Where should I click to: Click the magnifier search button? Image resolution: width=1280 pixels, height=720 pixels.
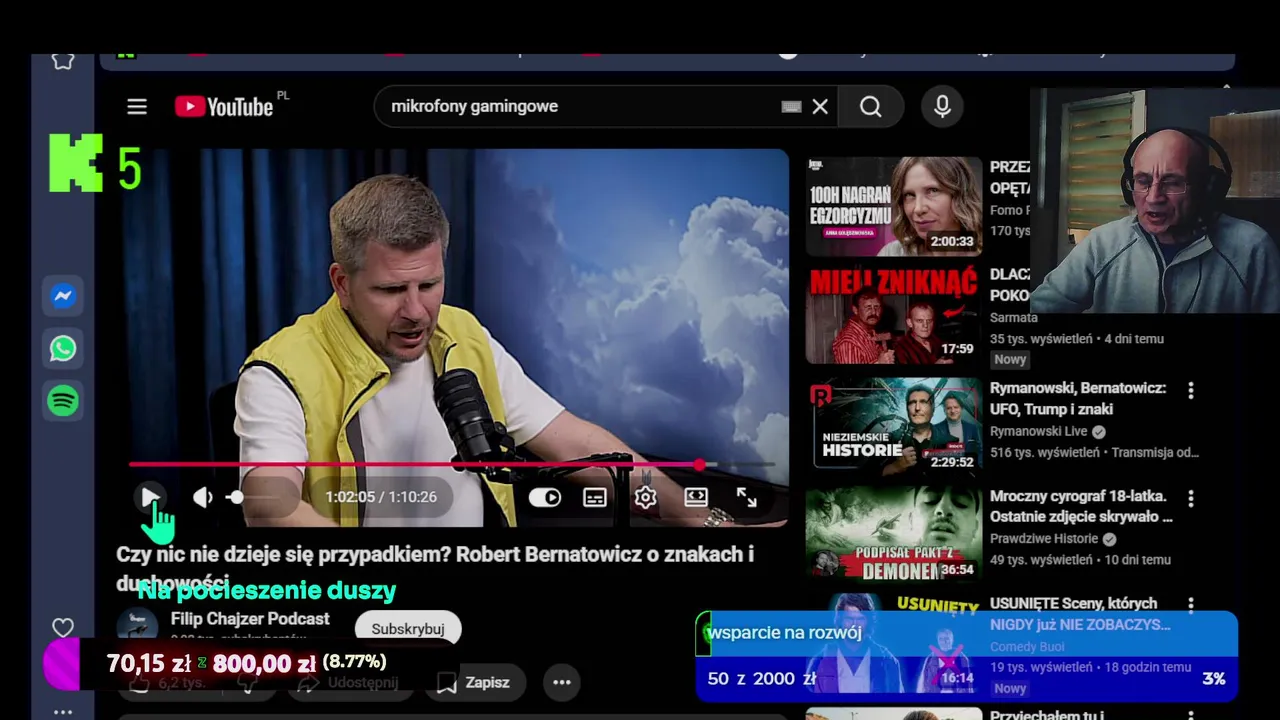[x=871, y=106]
